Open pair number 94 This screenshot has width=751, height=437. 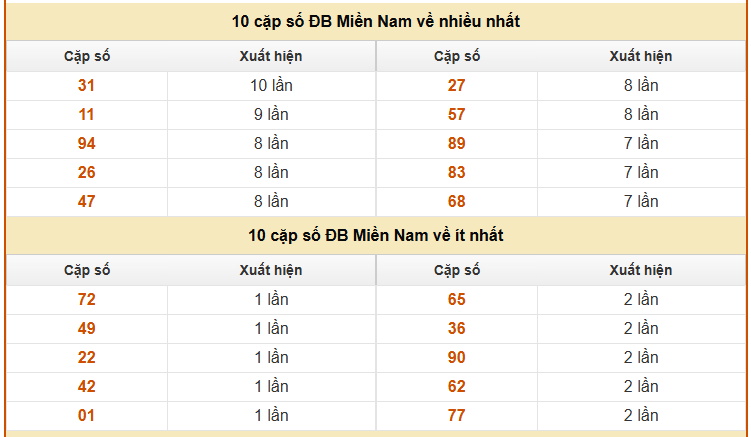(86, 144)
